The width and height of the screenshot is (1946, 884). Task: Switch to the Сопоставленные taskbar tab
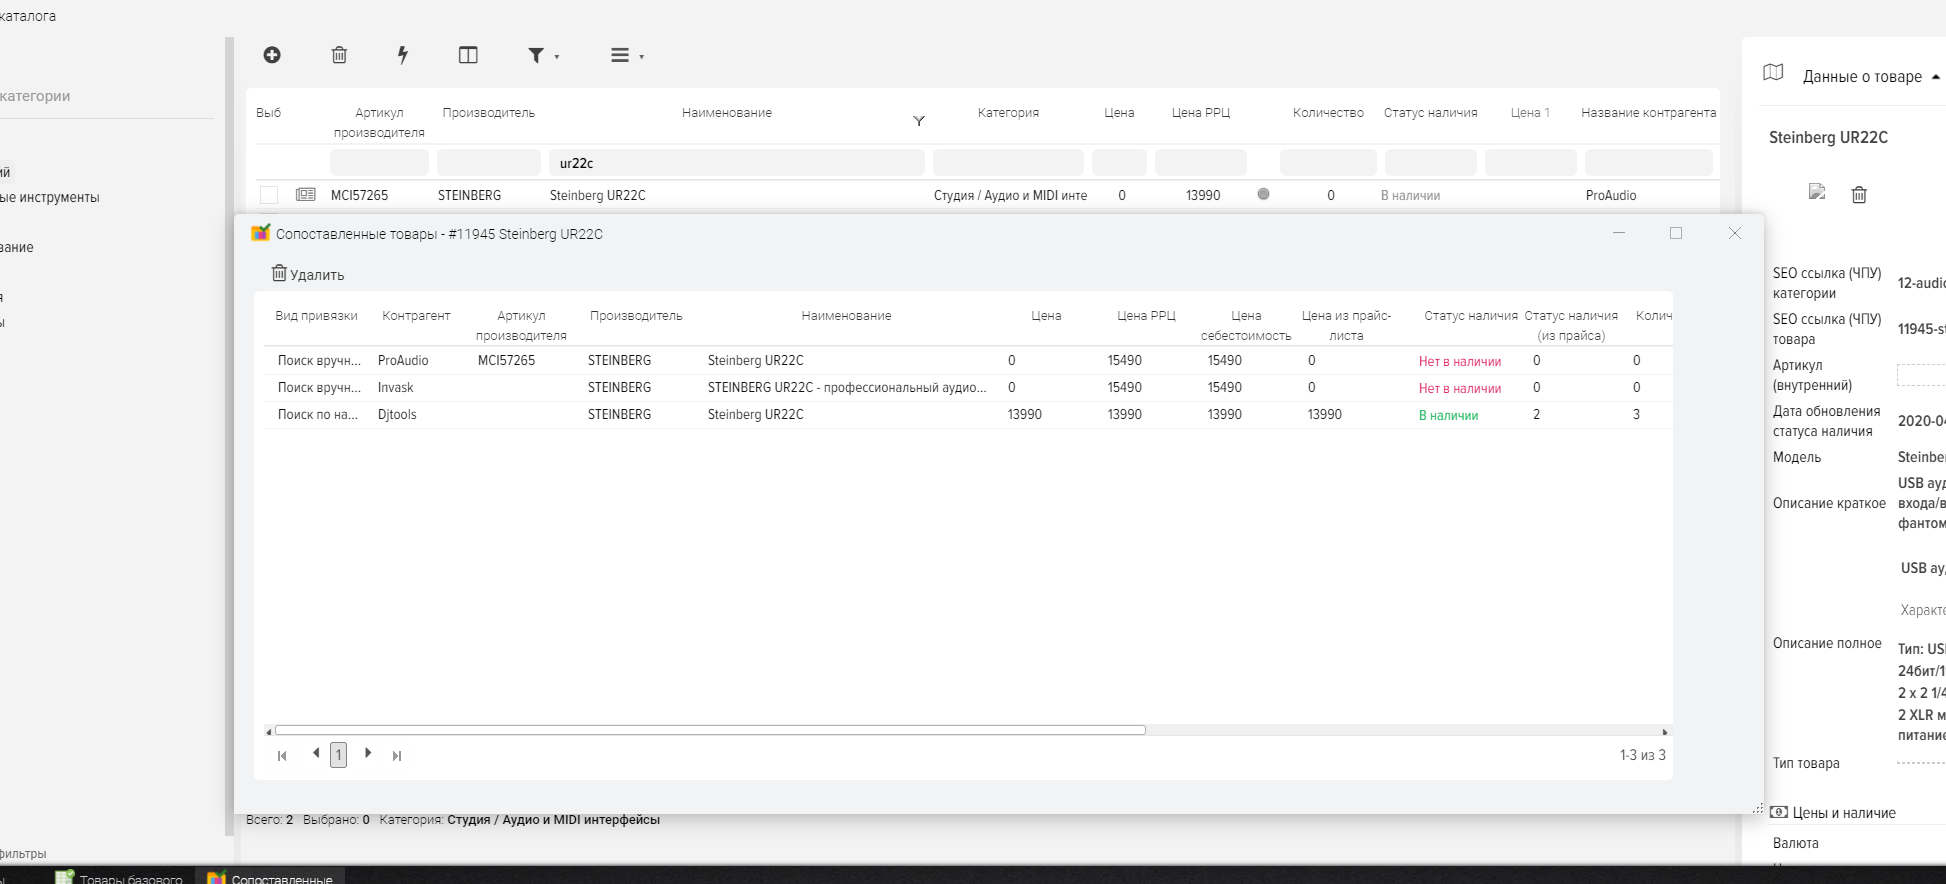click(270, 877)
